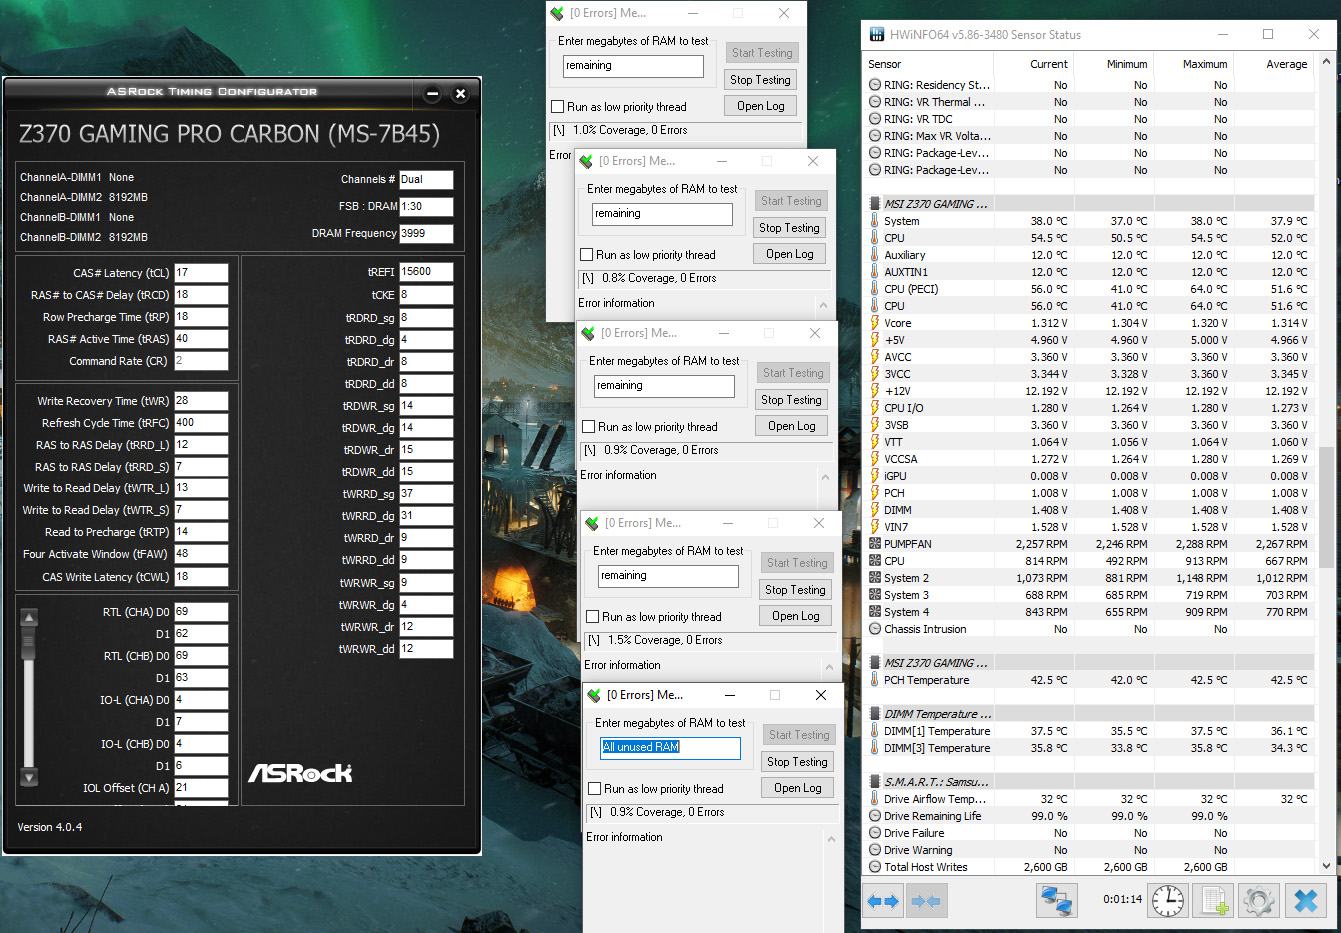Click the Channels # field showing Dual
Image resolution: width=1341 pixels, height=933 pixels.
point(426,180)
